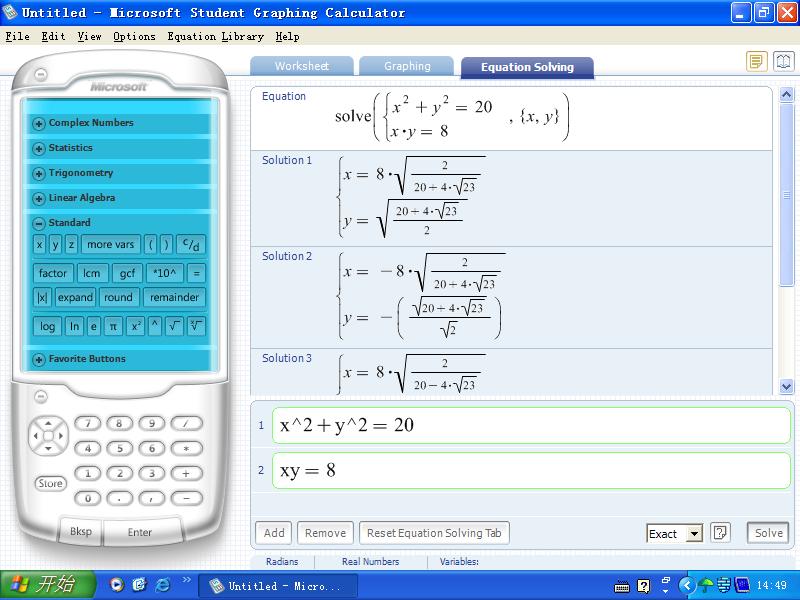
Task: Click the c/d fraction key
Action: pyautogui.click(x=191, y=244)
